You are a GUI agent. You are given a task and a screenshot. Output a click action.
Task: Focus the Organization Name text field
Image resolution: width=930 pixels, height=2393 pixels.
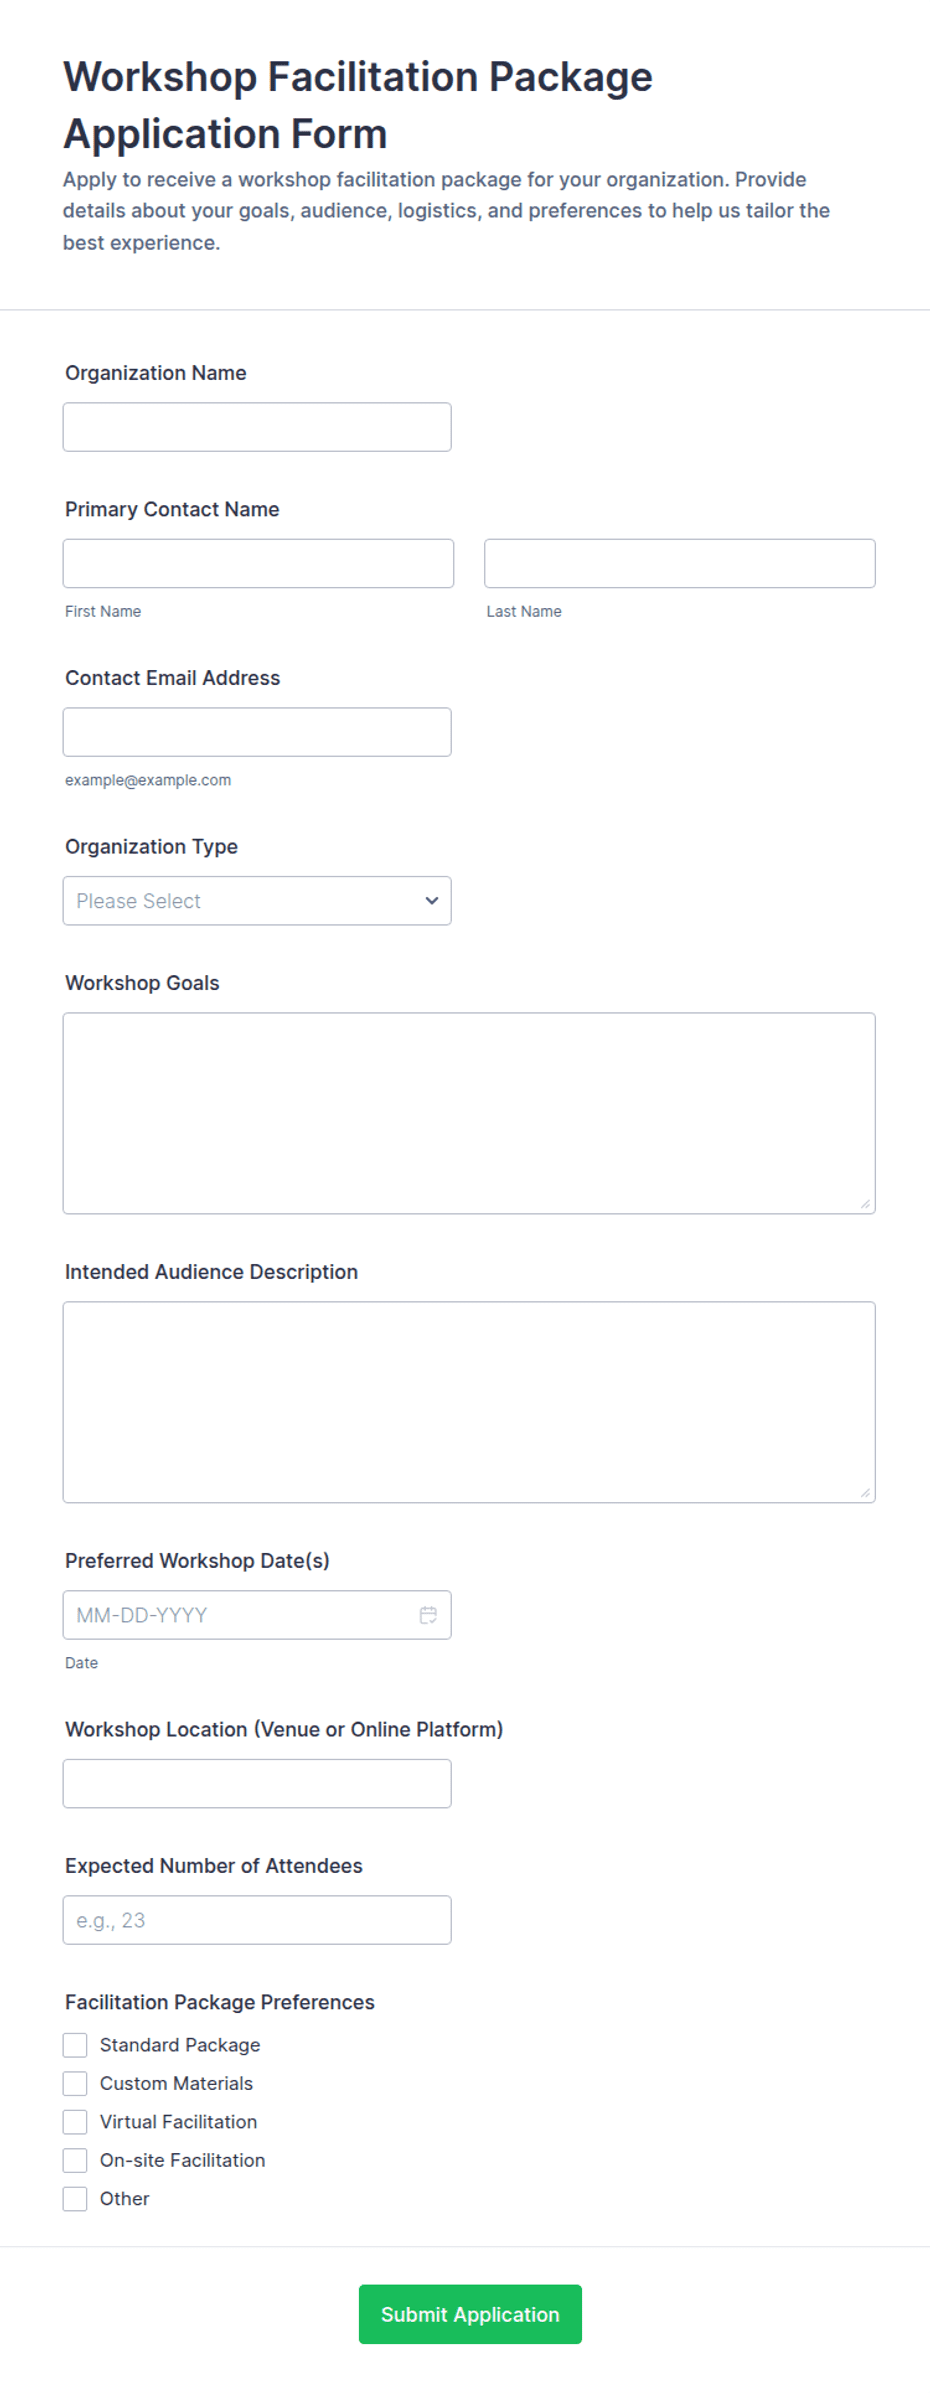click(x=257, y=427)
